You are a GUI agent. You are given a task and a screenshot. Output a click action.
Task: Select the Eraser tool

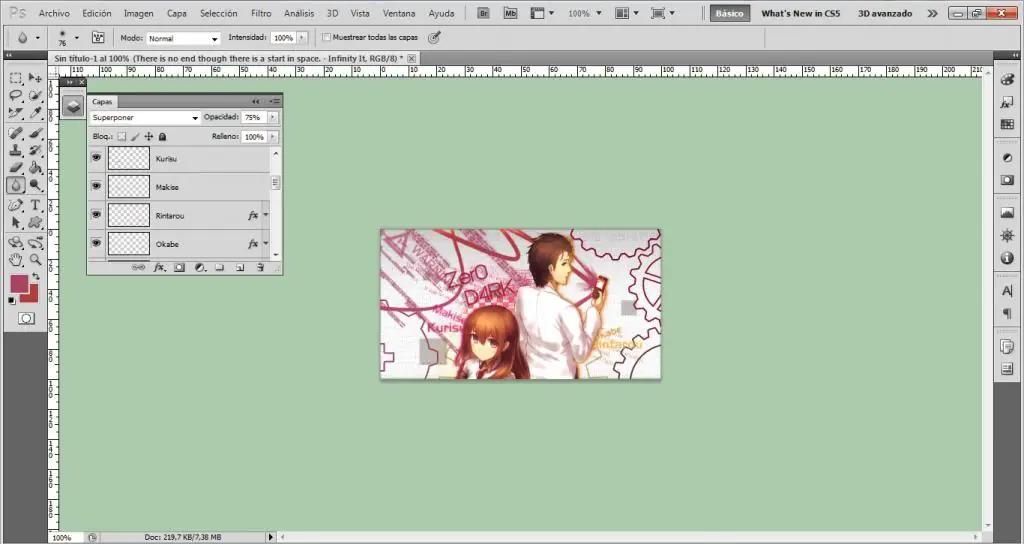click(x=16, y=168)
